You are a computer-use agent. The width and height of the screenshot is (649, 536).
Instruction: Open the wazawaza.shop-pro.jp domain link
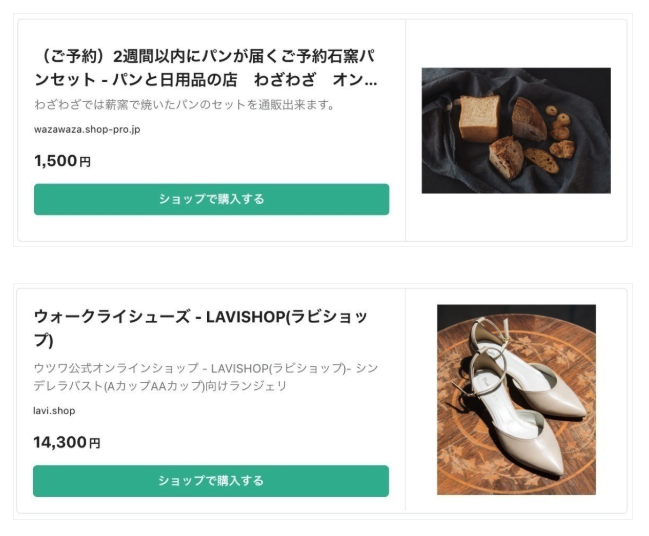pos(86,130)
